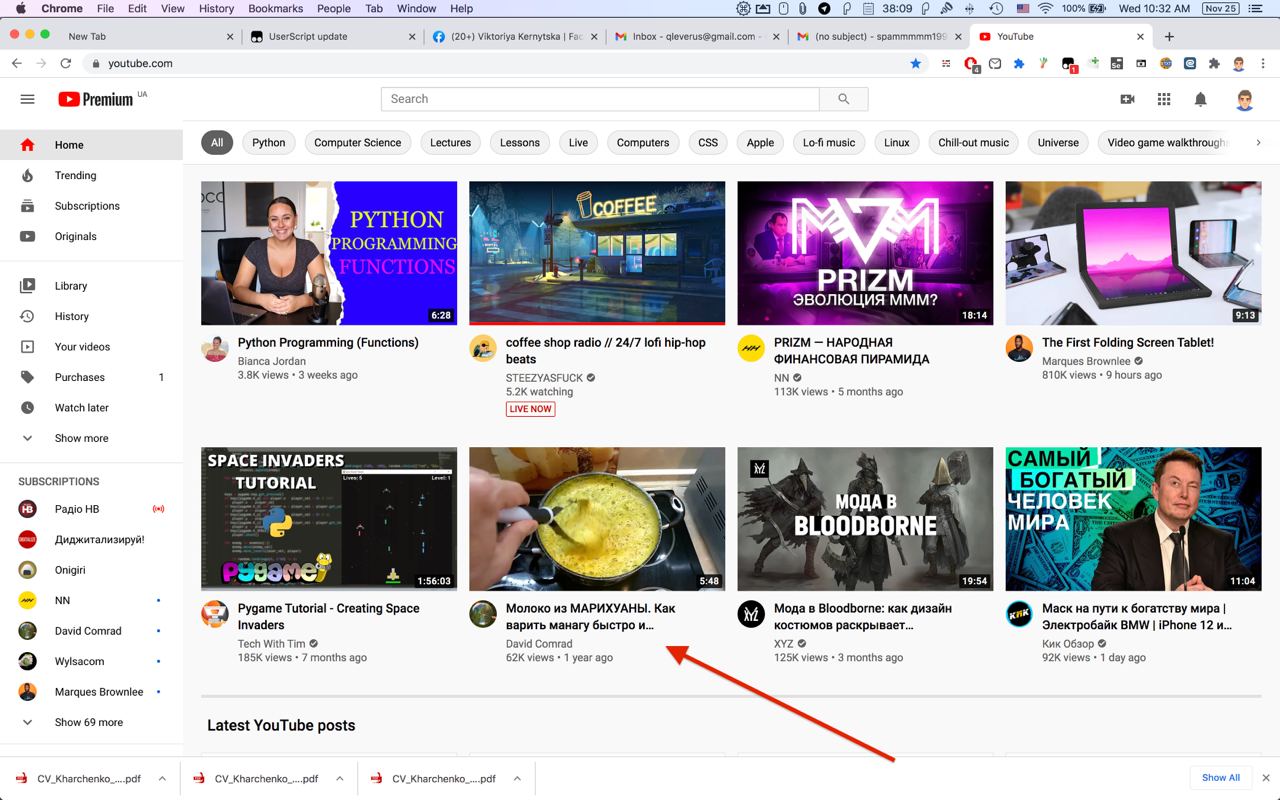Reload the page with refresh icon
This screenshot has width=1280, height=800.
click(x=66, y=63)
